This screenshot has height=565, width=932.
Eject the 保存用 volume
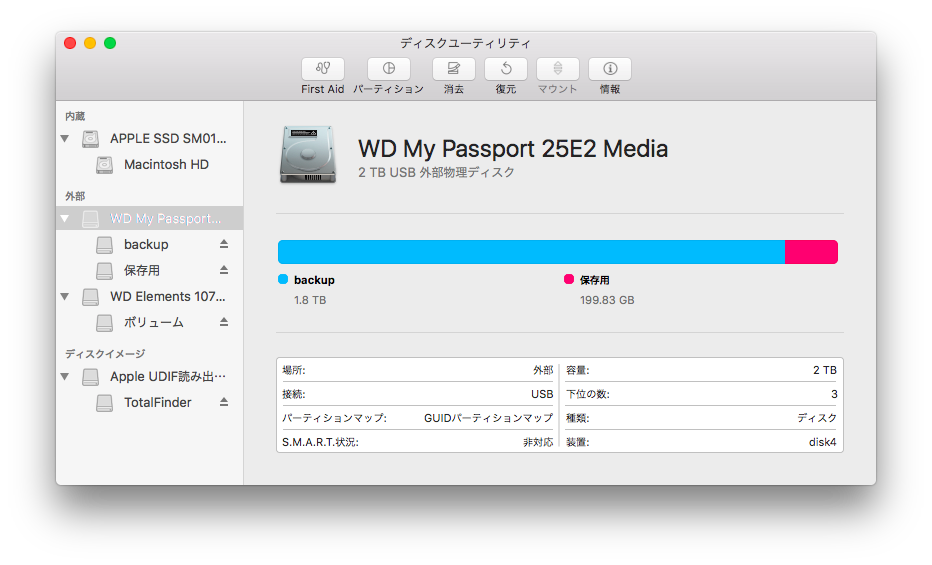point(223,270)
